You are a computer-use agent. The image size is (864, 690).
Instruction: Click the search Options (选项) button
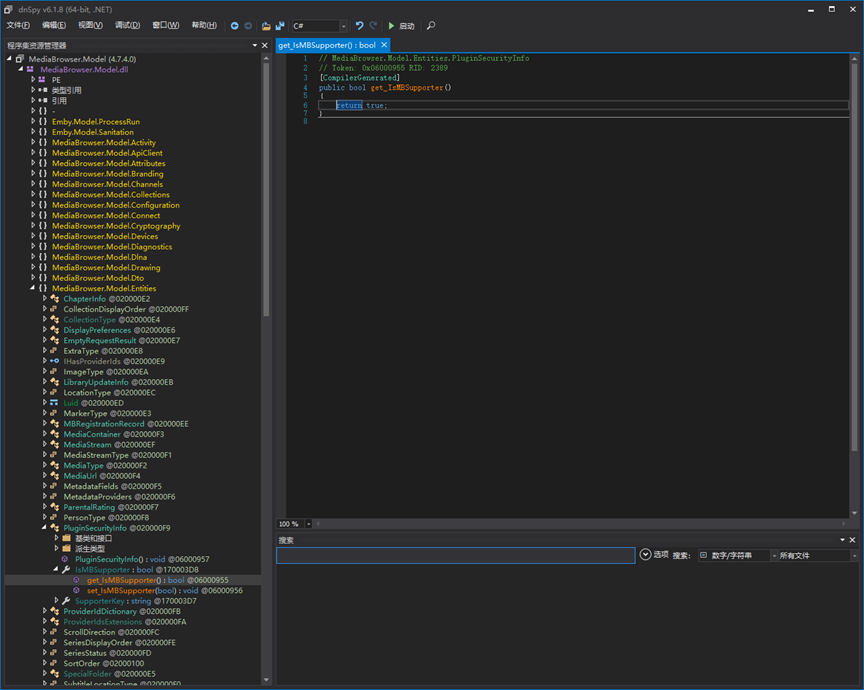[655, 555]
